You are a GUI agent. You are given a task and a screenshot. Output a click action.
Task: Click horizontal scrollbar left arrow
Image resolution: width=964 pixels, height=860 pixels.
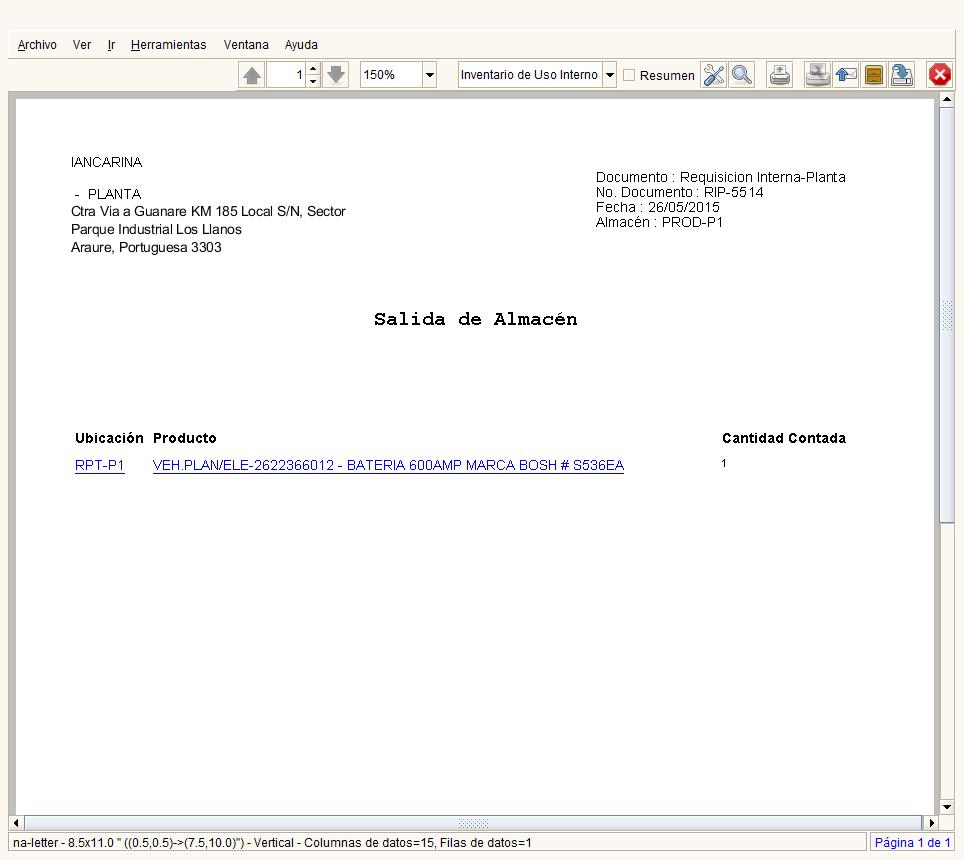click(x=16, y=823)
